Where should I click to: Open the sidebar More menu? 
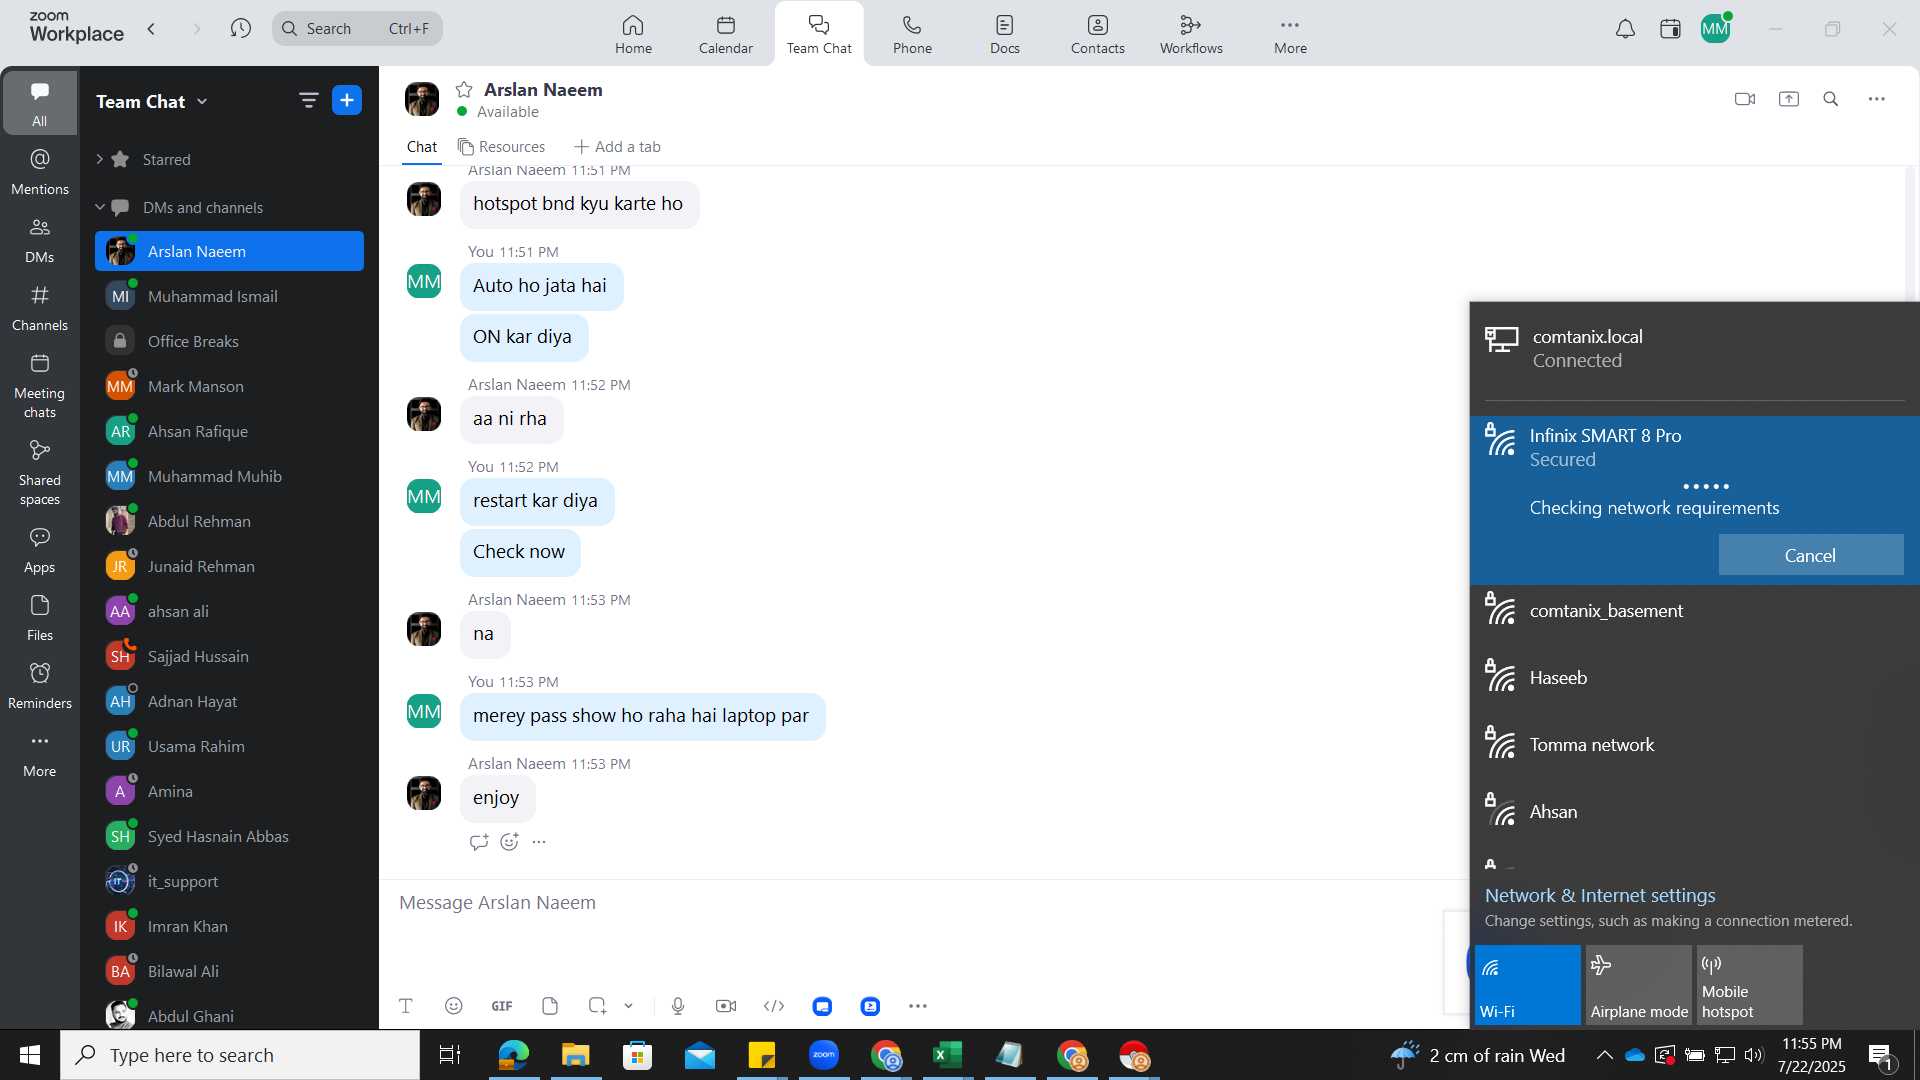tap(40, 754)
